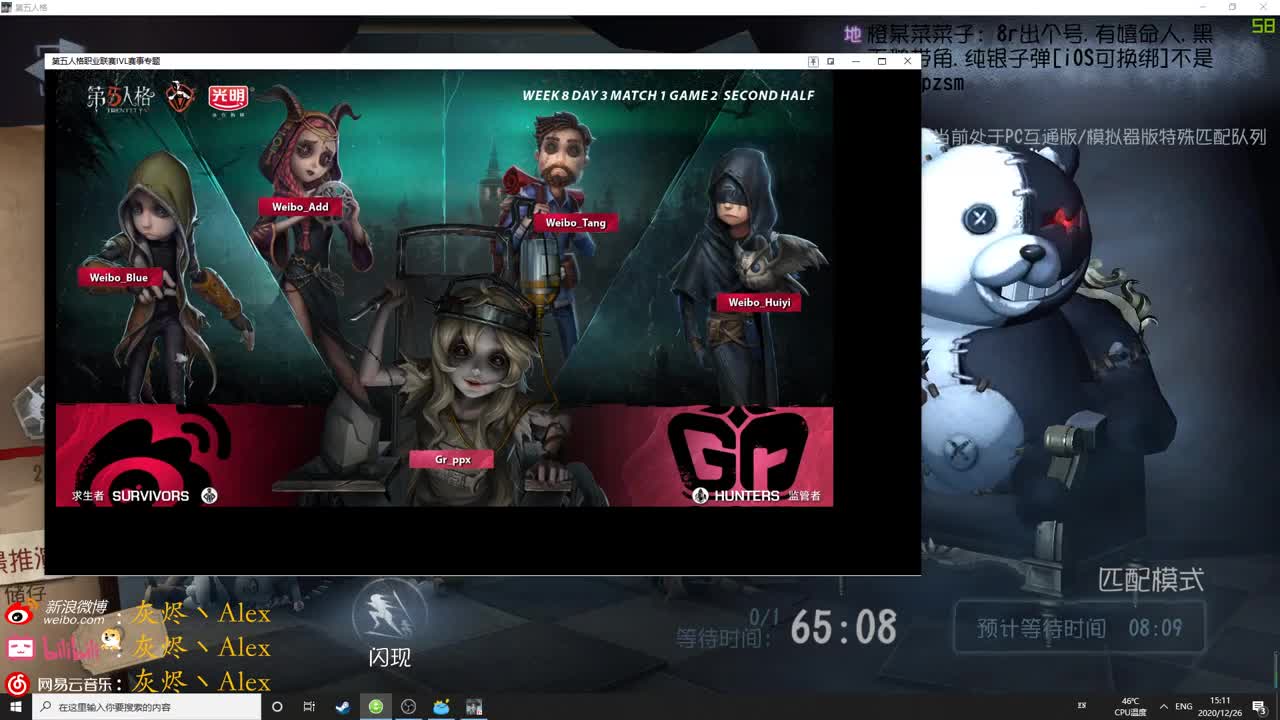Open the green round app on taskbar
Viewport: 1280px width, 720px height.
(x=375, y=707)
